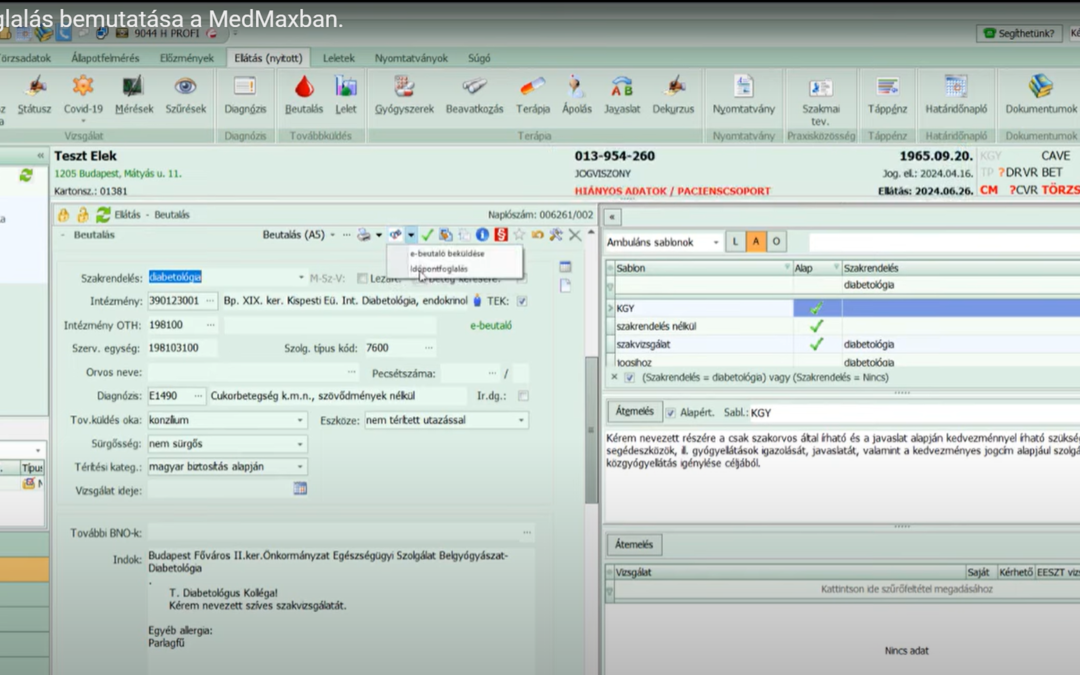
Task: Open the Gyógyszerek ribbon icon
Action: click(402, 92)
